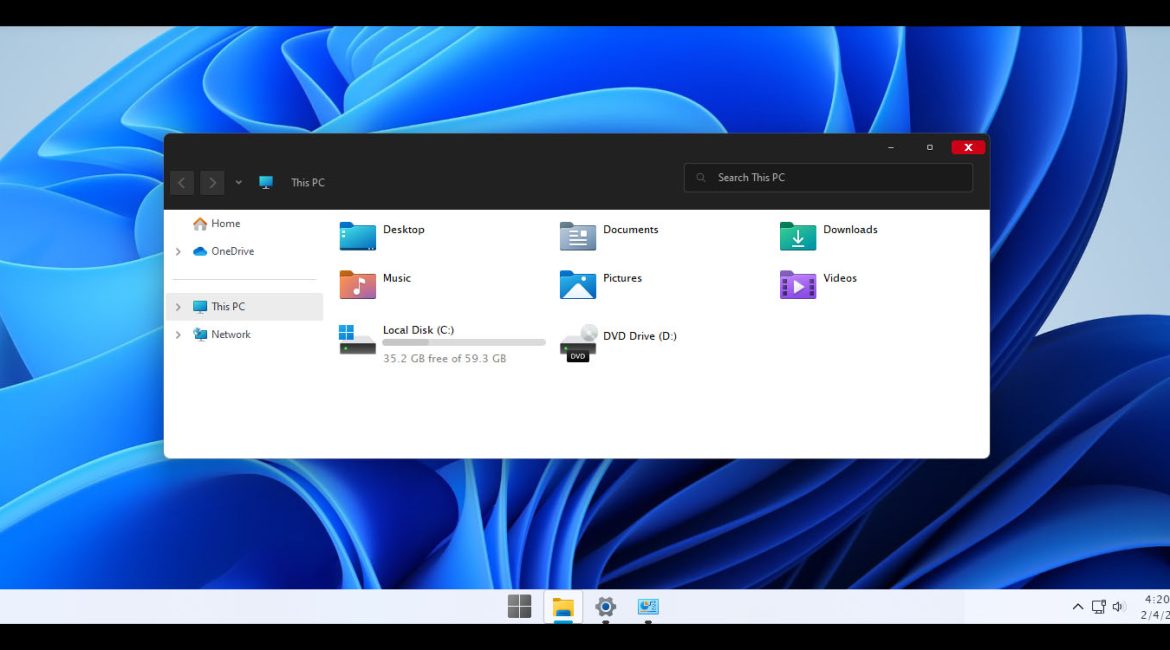Minimize the File Explorer window

[x=891, y=147]
